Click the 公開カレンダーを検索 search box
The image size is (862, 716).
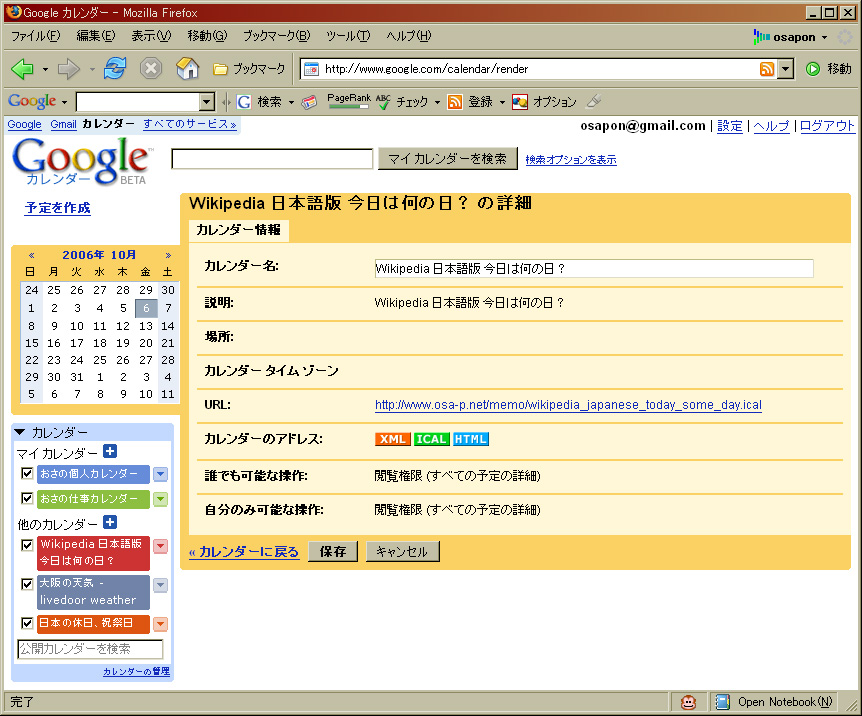tap(90, 649)
